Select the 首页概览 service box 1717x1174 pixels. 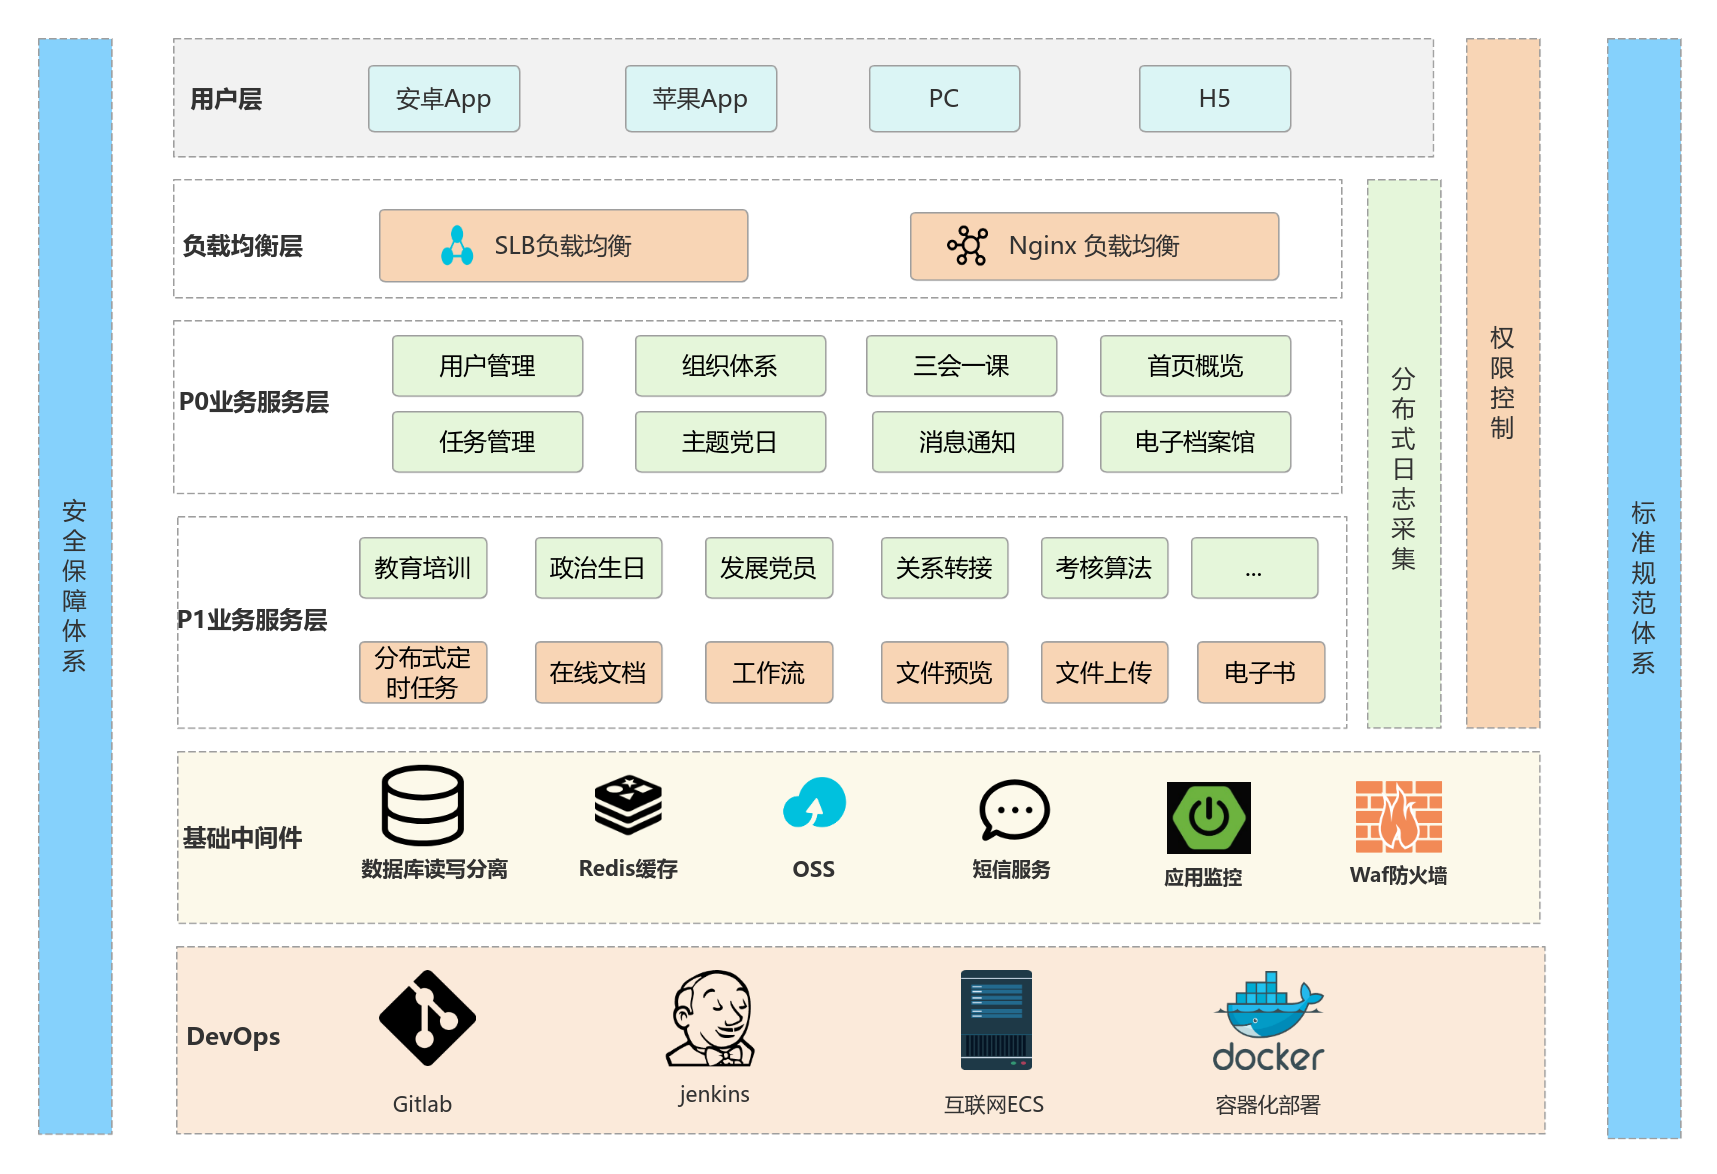[1196, 366]
